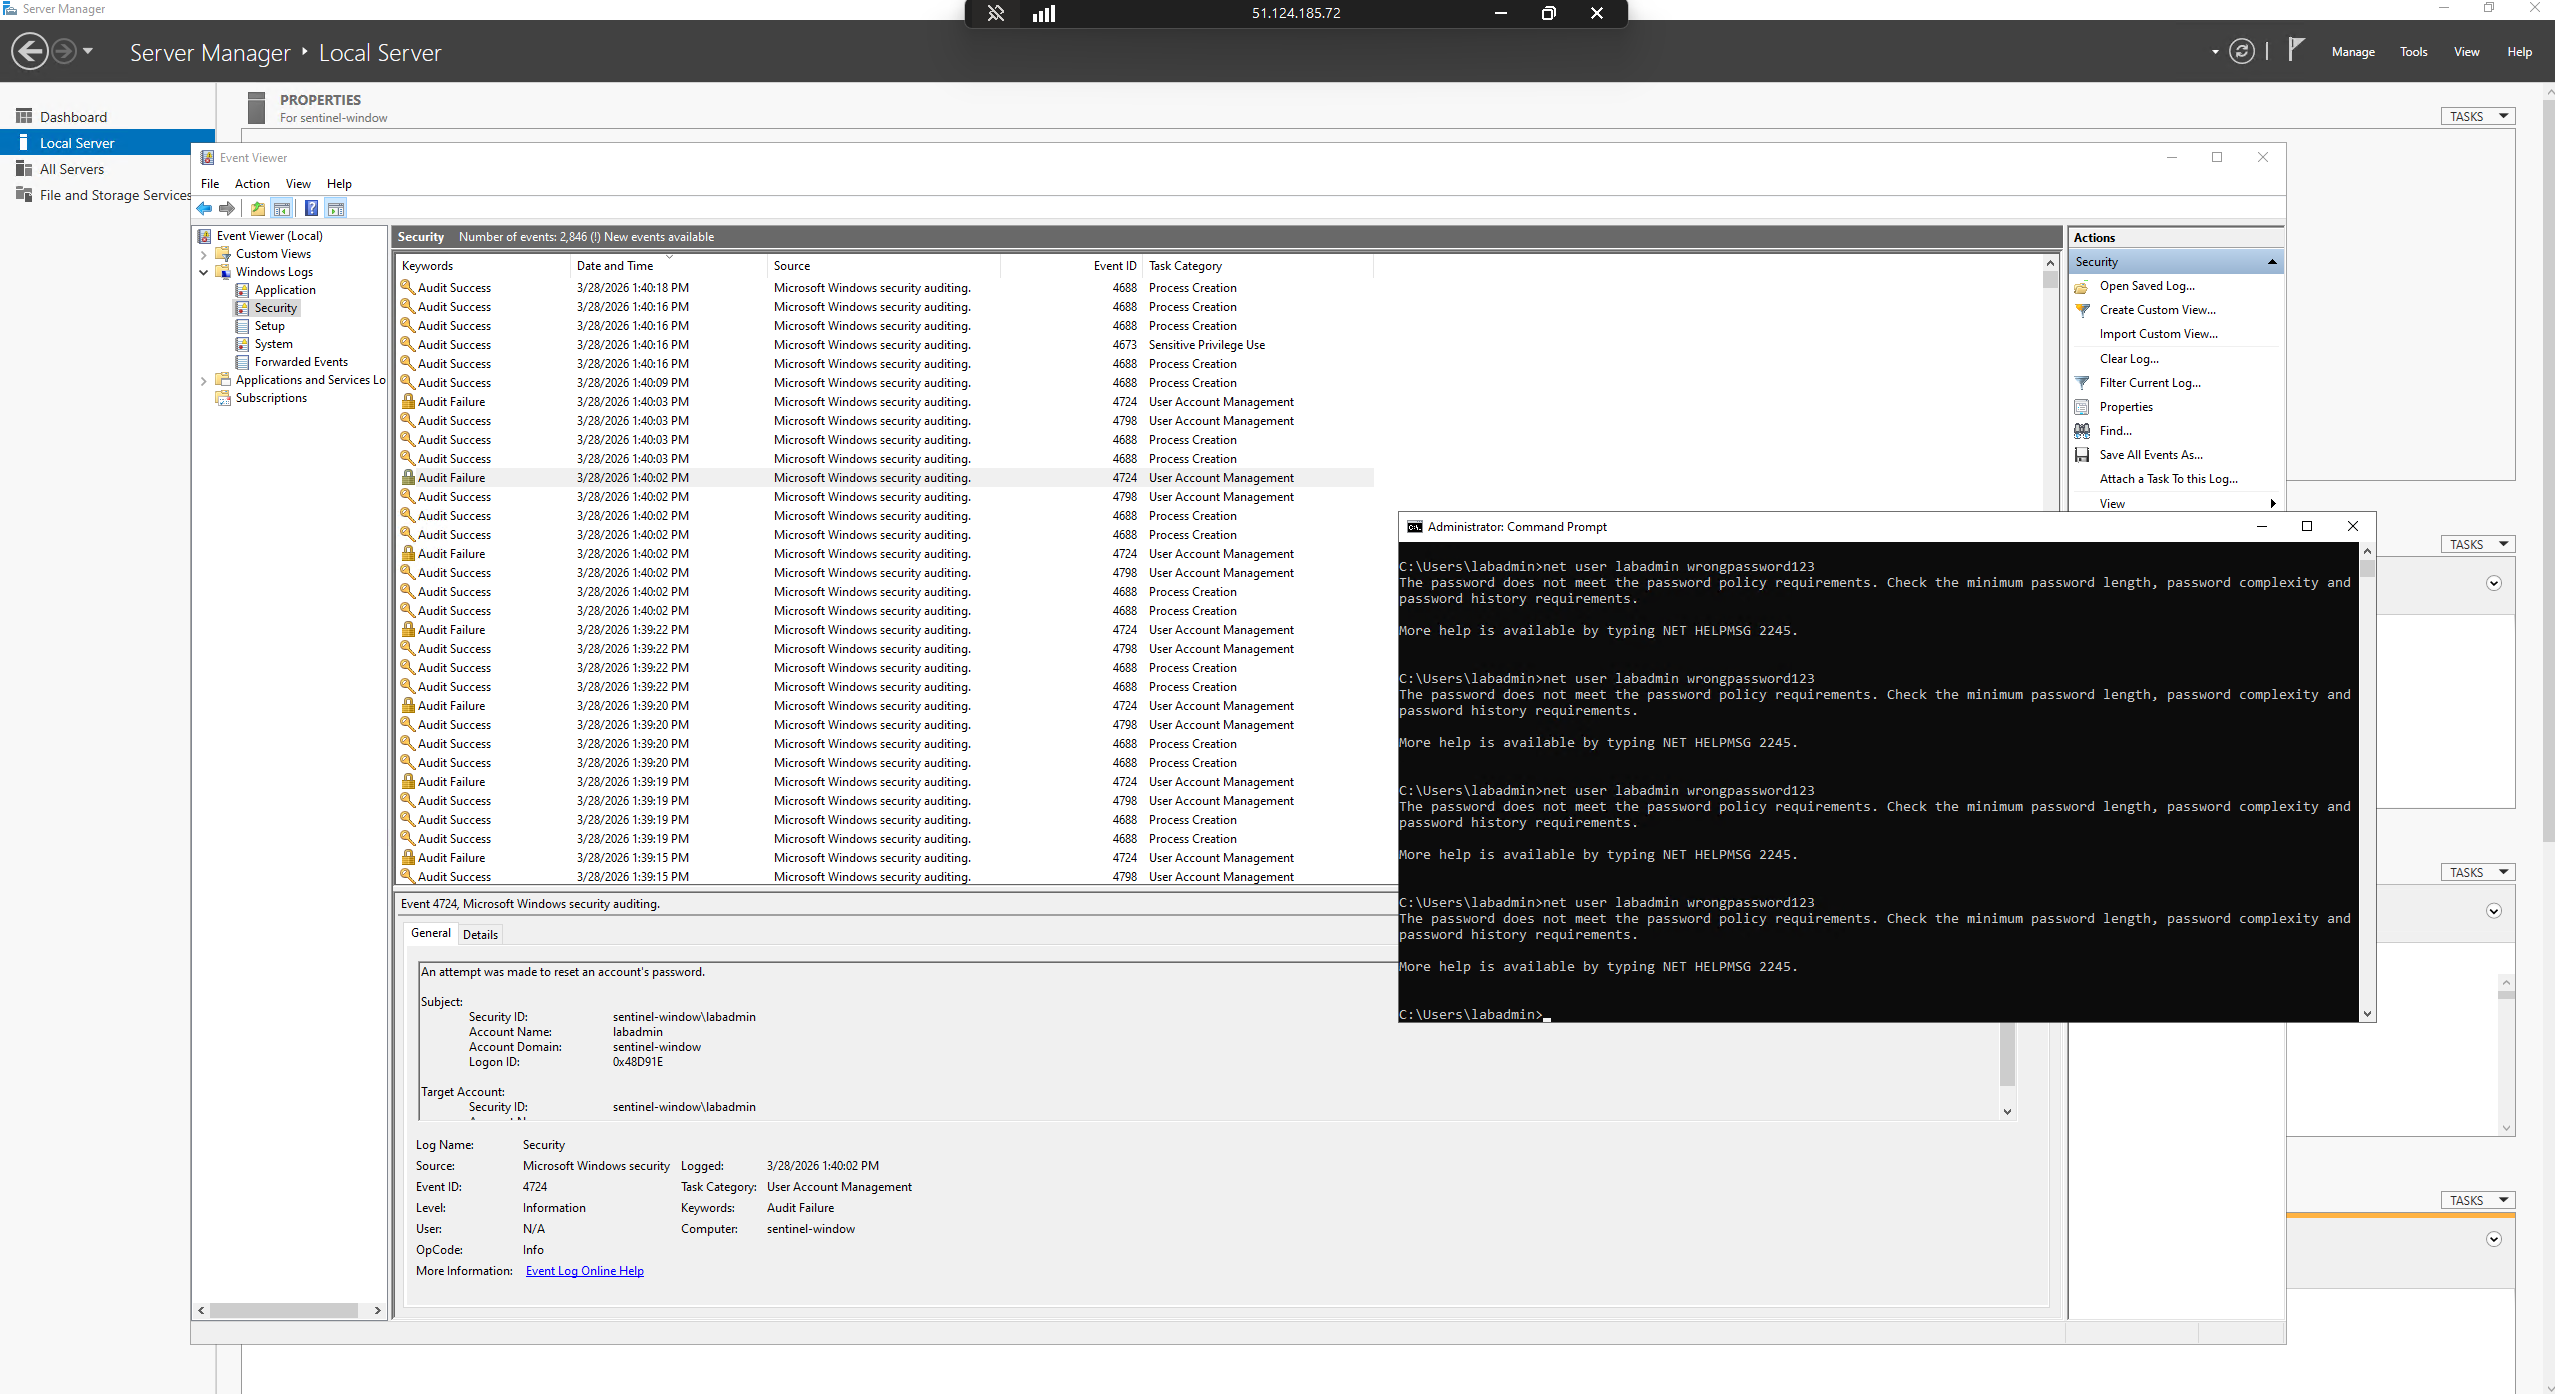Switch to the Details tab

pos(480,935)
